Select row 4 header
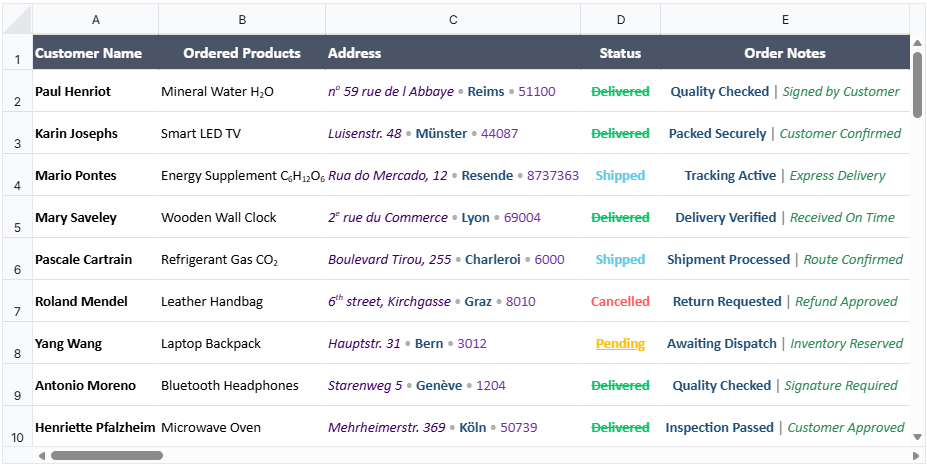The image size is (927, 467). [18, 175]
